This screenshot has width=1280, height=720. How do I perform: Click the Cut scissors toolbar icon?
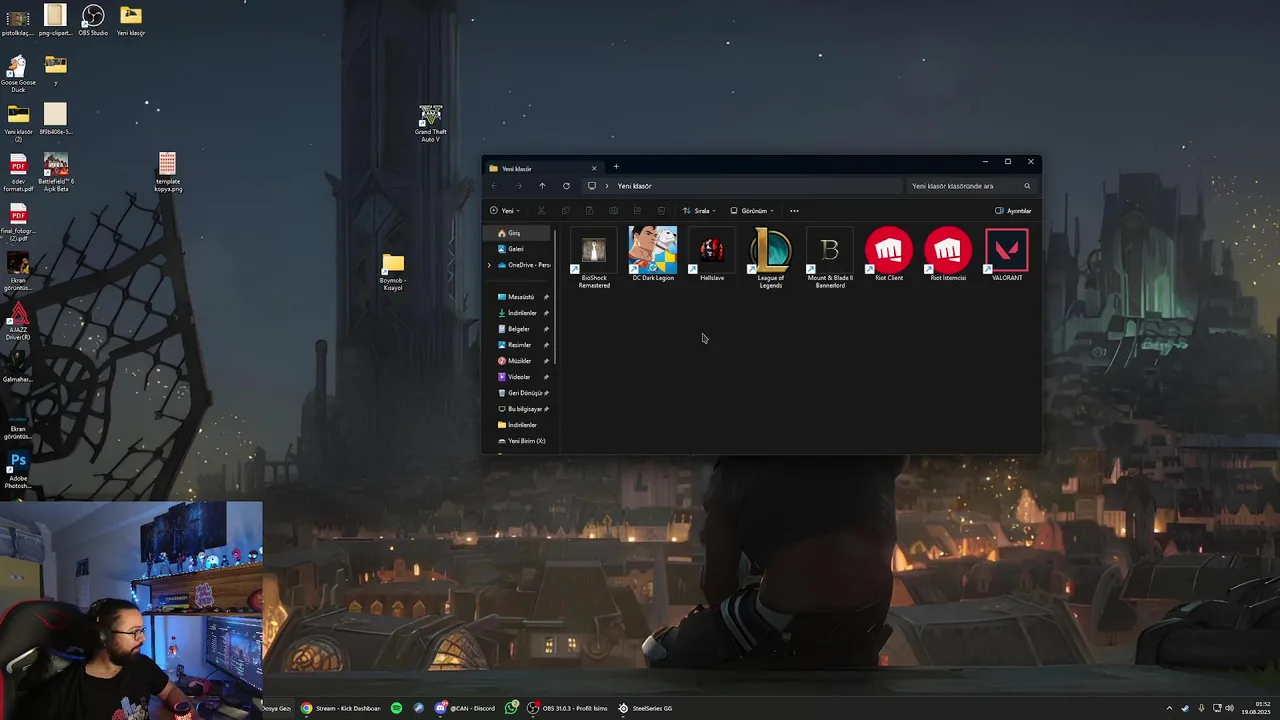(541, 211)
